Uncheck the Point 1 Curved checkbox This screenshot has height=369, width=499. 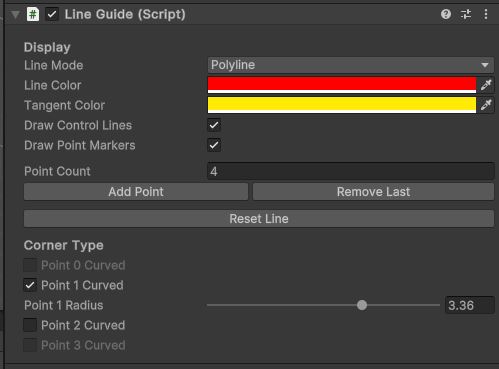click(30, 285)
